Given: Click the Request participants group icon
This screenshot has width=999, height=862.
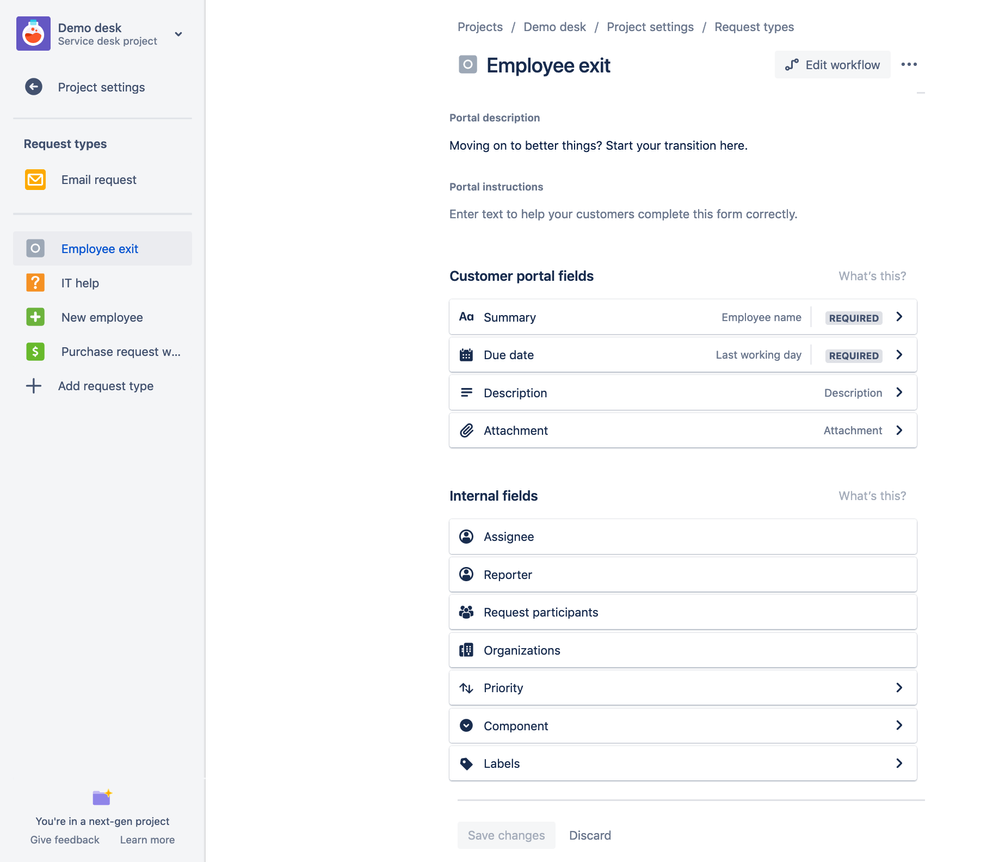Looking at the screenshot, I should tap(466, 612).
